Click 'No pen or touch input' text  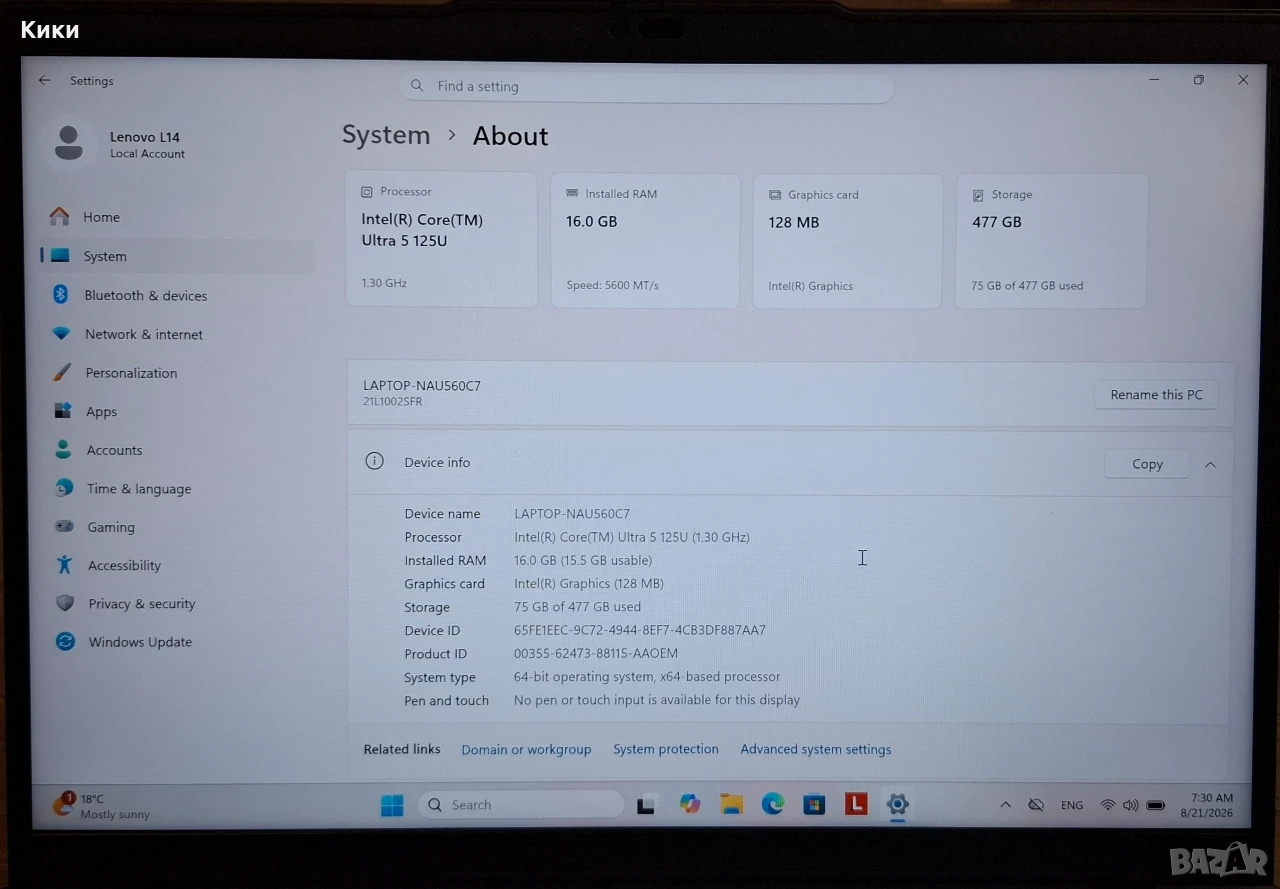pyautogui.click(x=657, y=701)
